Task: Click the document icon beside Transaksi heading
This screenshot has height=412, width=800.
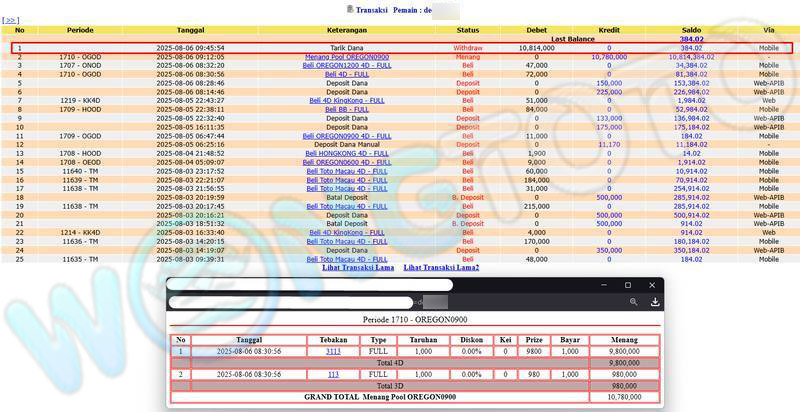Action: (350, 9)
